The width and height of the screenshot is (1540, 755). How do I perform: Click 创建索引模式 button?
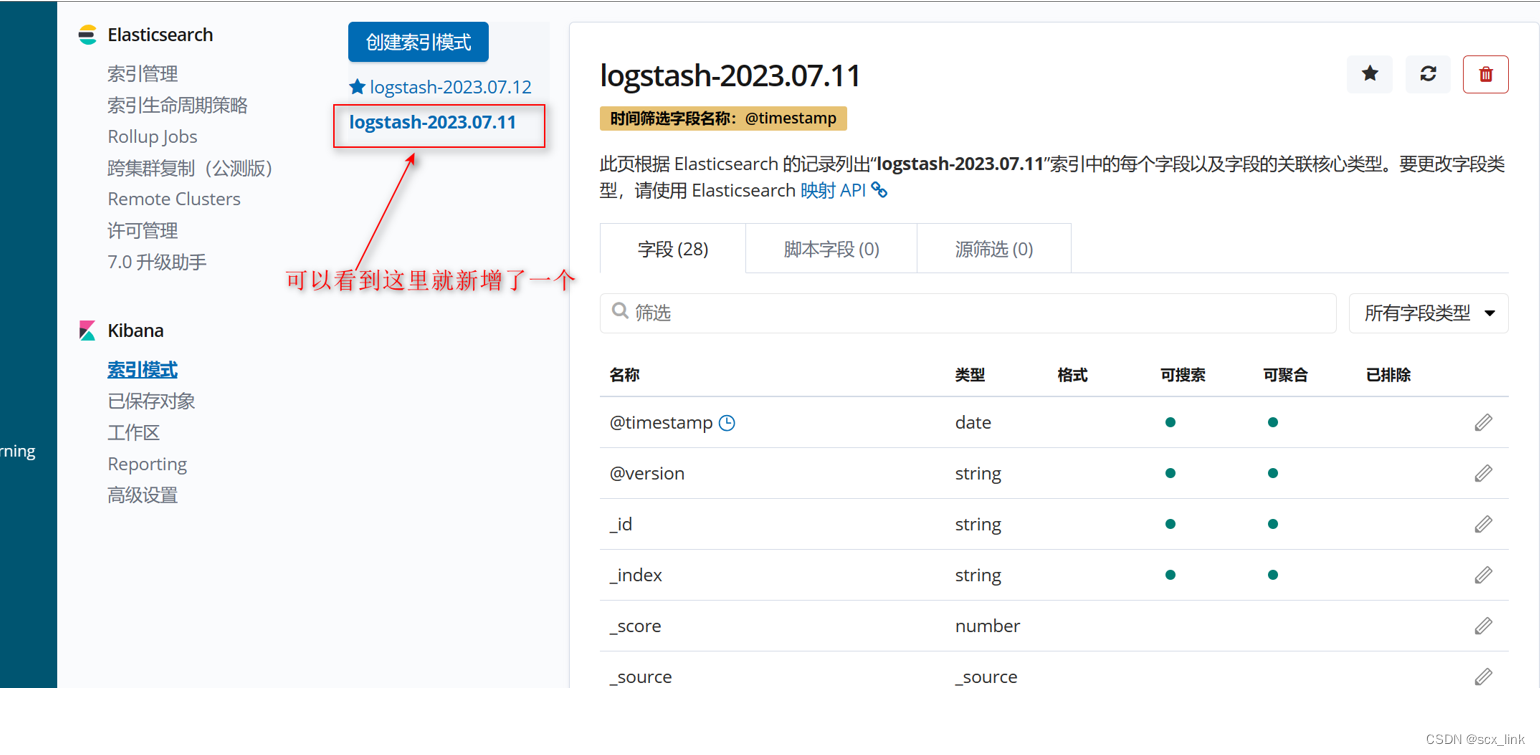(x=418, y=42)
